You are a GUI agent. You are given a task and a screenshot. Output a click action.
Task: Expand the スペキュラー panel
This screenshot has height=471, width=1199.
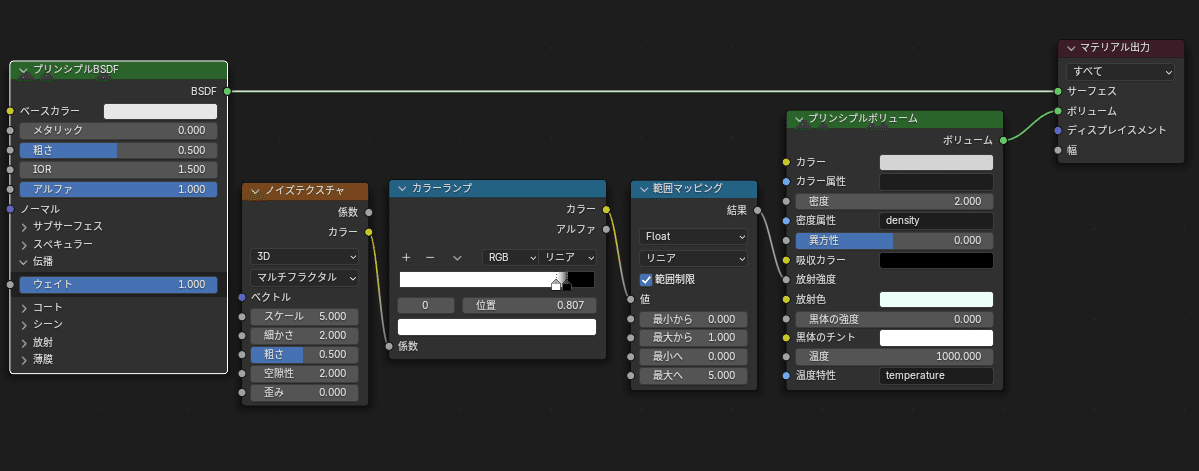coord(24,245)
